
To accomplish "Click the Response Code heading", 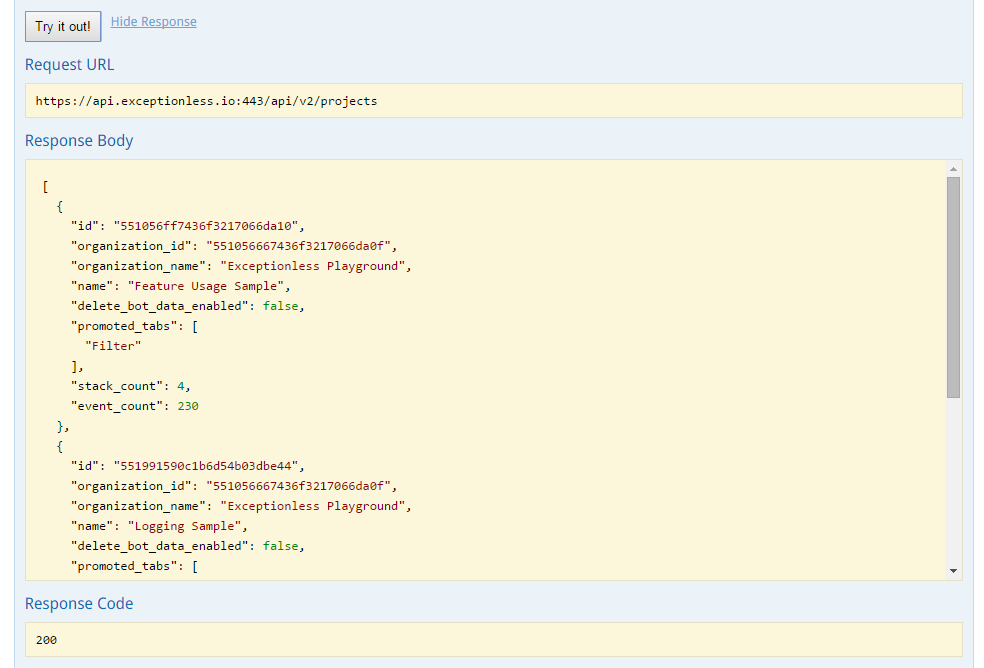I will pos(79,604).
